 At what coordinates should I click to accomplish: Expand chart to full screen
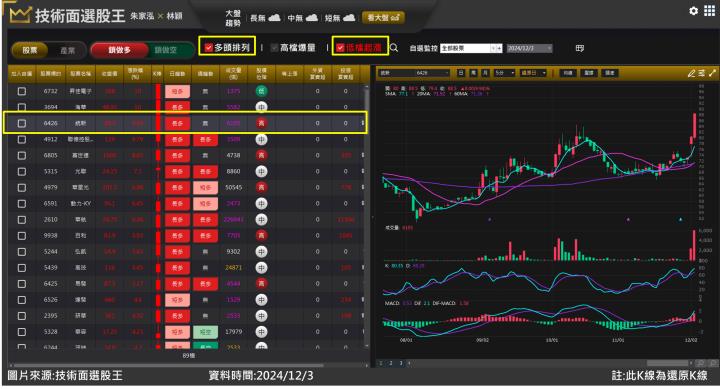[712, 73]
